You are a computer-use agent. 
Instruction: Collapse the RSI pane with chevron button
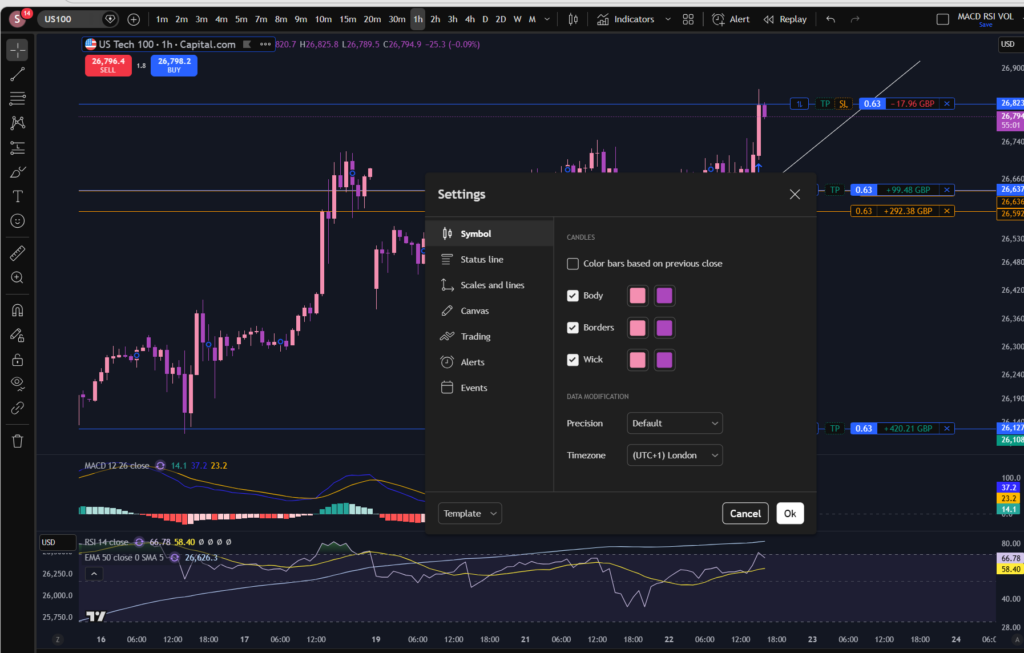click(x=93, y=573)
